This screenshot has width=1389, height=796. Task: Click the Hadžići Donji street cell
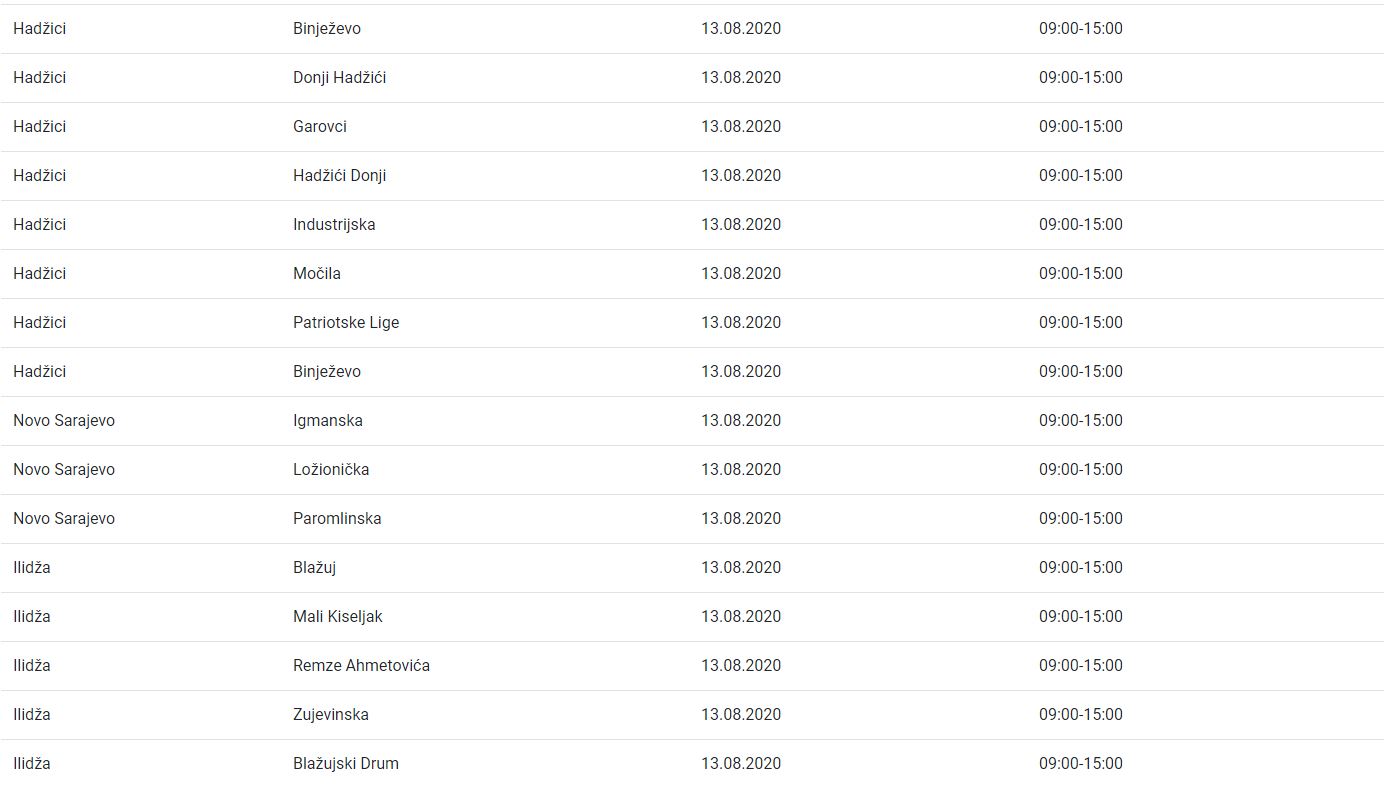339,176
